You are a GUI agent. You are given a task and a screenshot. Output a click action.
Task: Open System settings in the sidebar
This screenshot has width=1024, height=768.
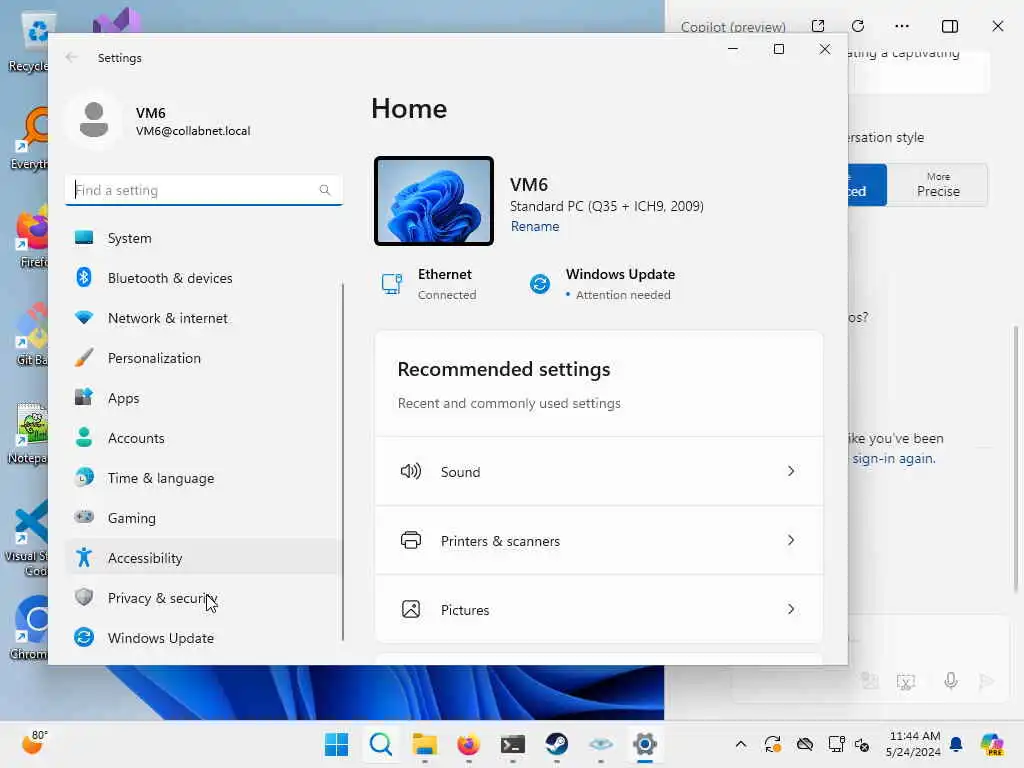coord(203,238)
